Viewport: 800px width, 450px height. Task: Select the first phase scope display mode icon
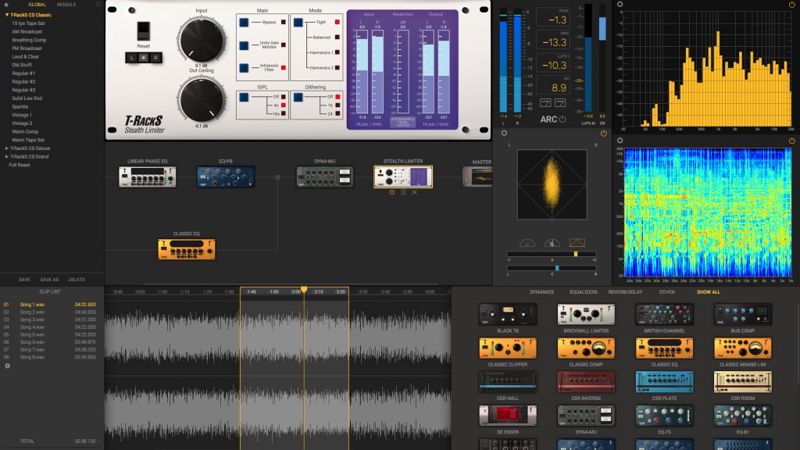pos(527,243)
